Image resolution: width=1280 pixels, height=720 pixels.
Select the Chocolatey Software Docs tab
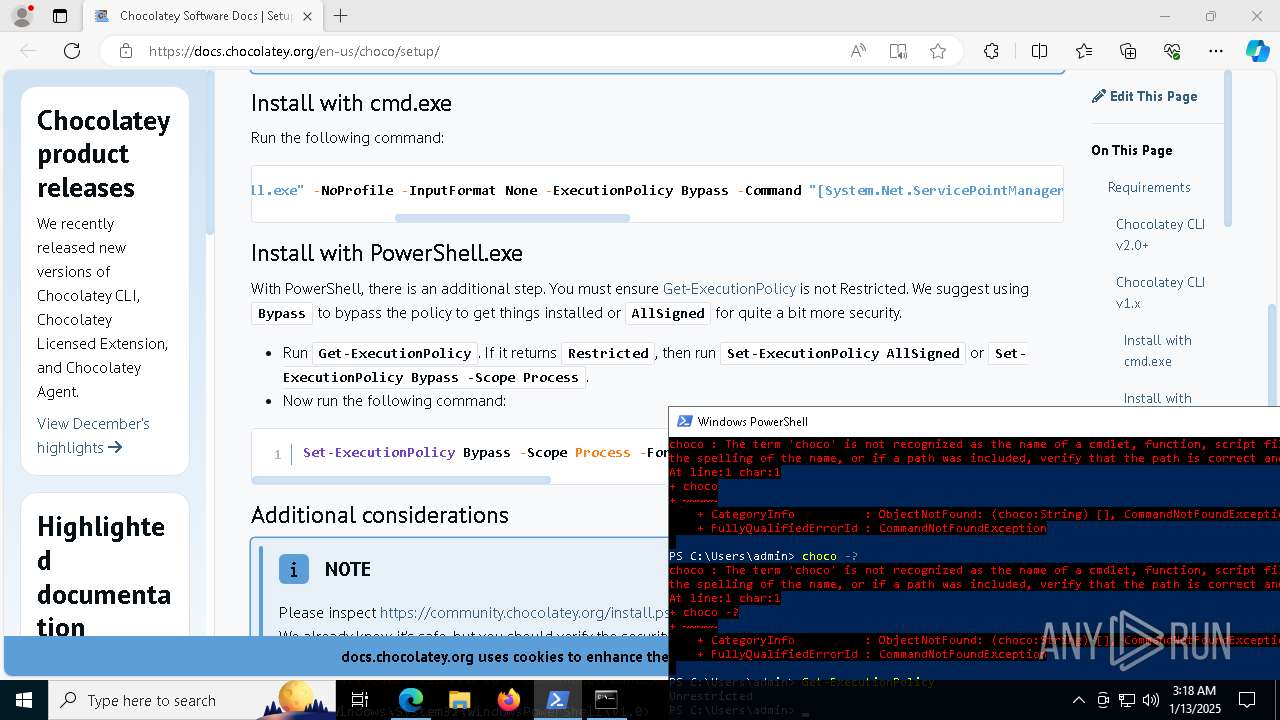202,16
